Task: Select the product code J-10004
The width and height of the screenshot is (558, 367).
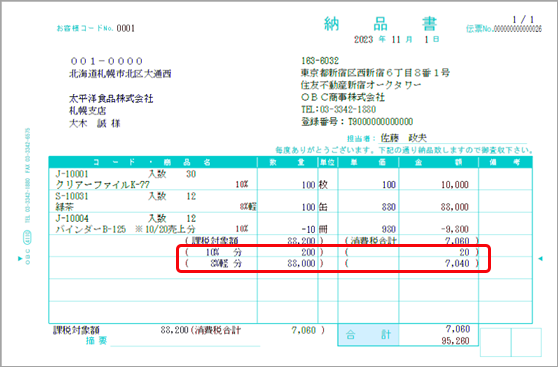Action: point(72,218)
